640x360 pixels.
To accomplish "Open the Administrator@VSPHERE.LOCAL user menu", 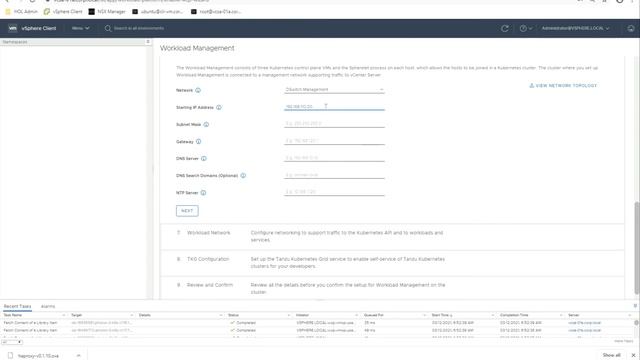I will (576, 28).
